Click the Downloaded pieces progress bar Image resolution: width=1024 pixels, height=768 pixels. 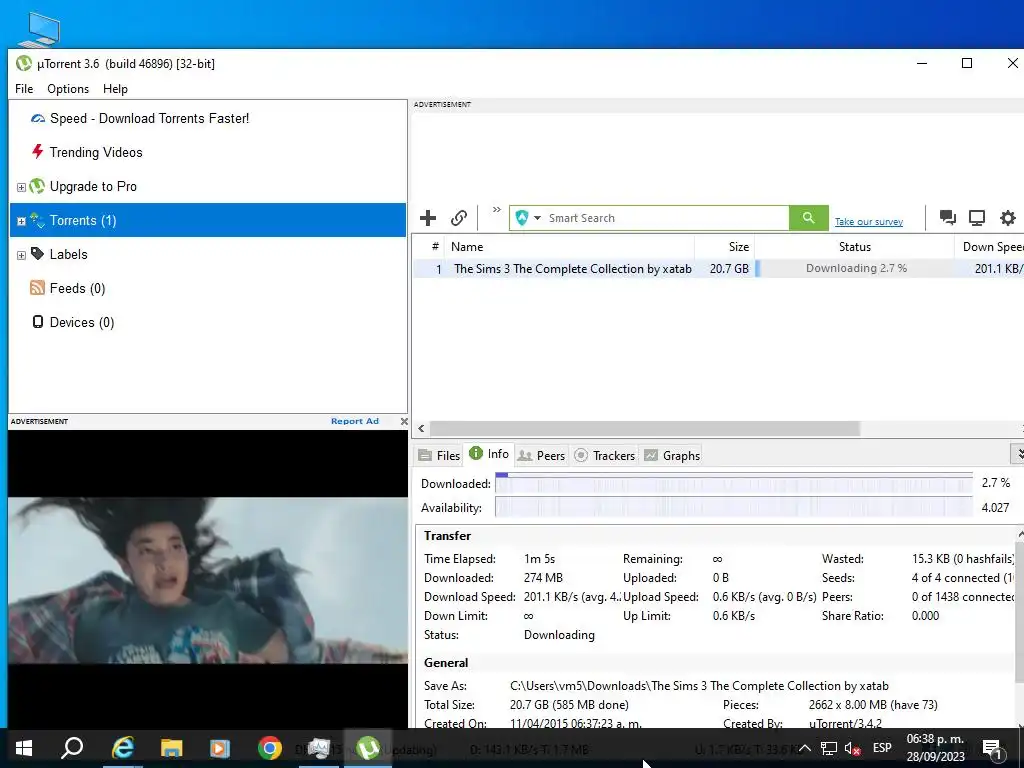tap(733, 483)
